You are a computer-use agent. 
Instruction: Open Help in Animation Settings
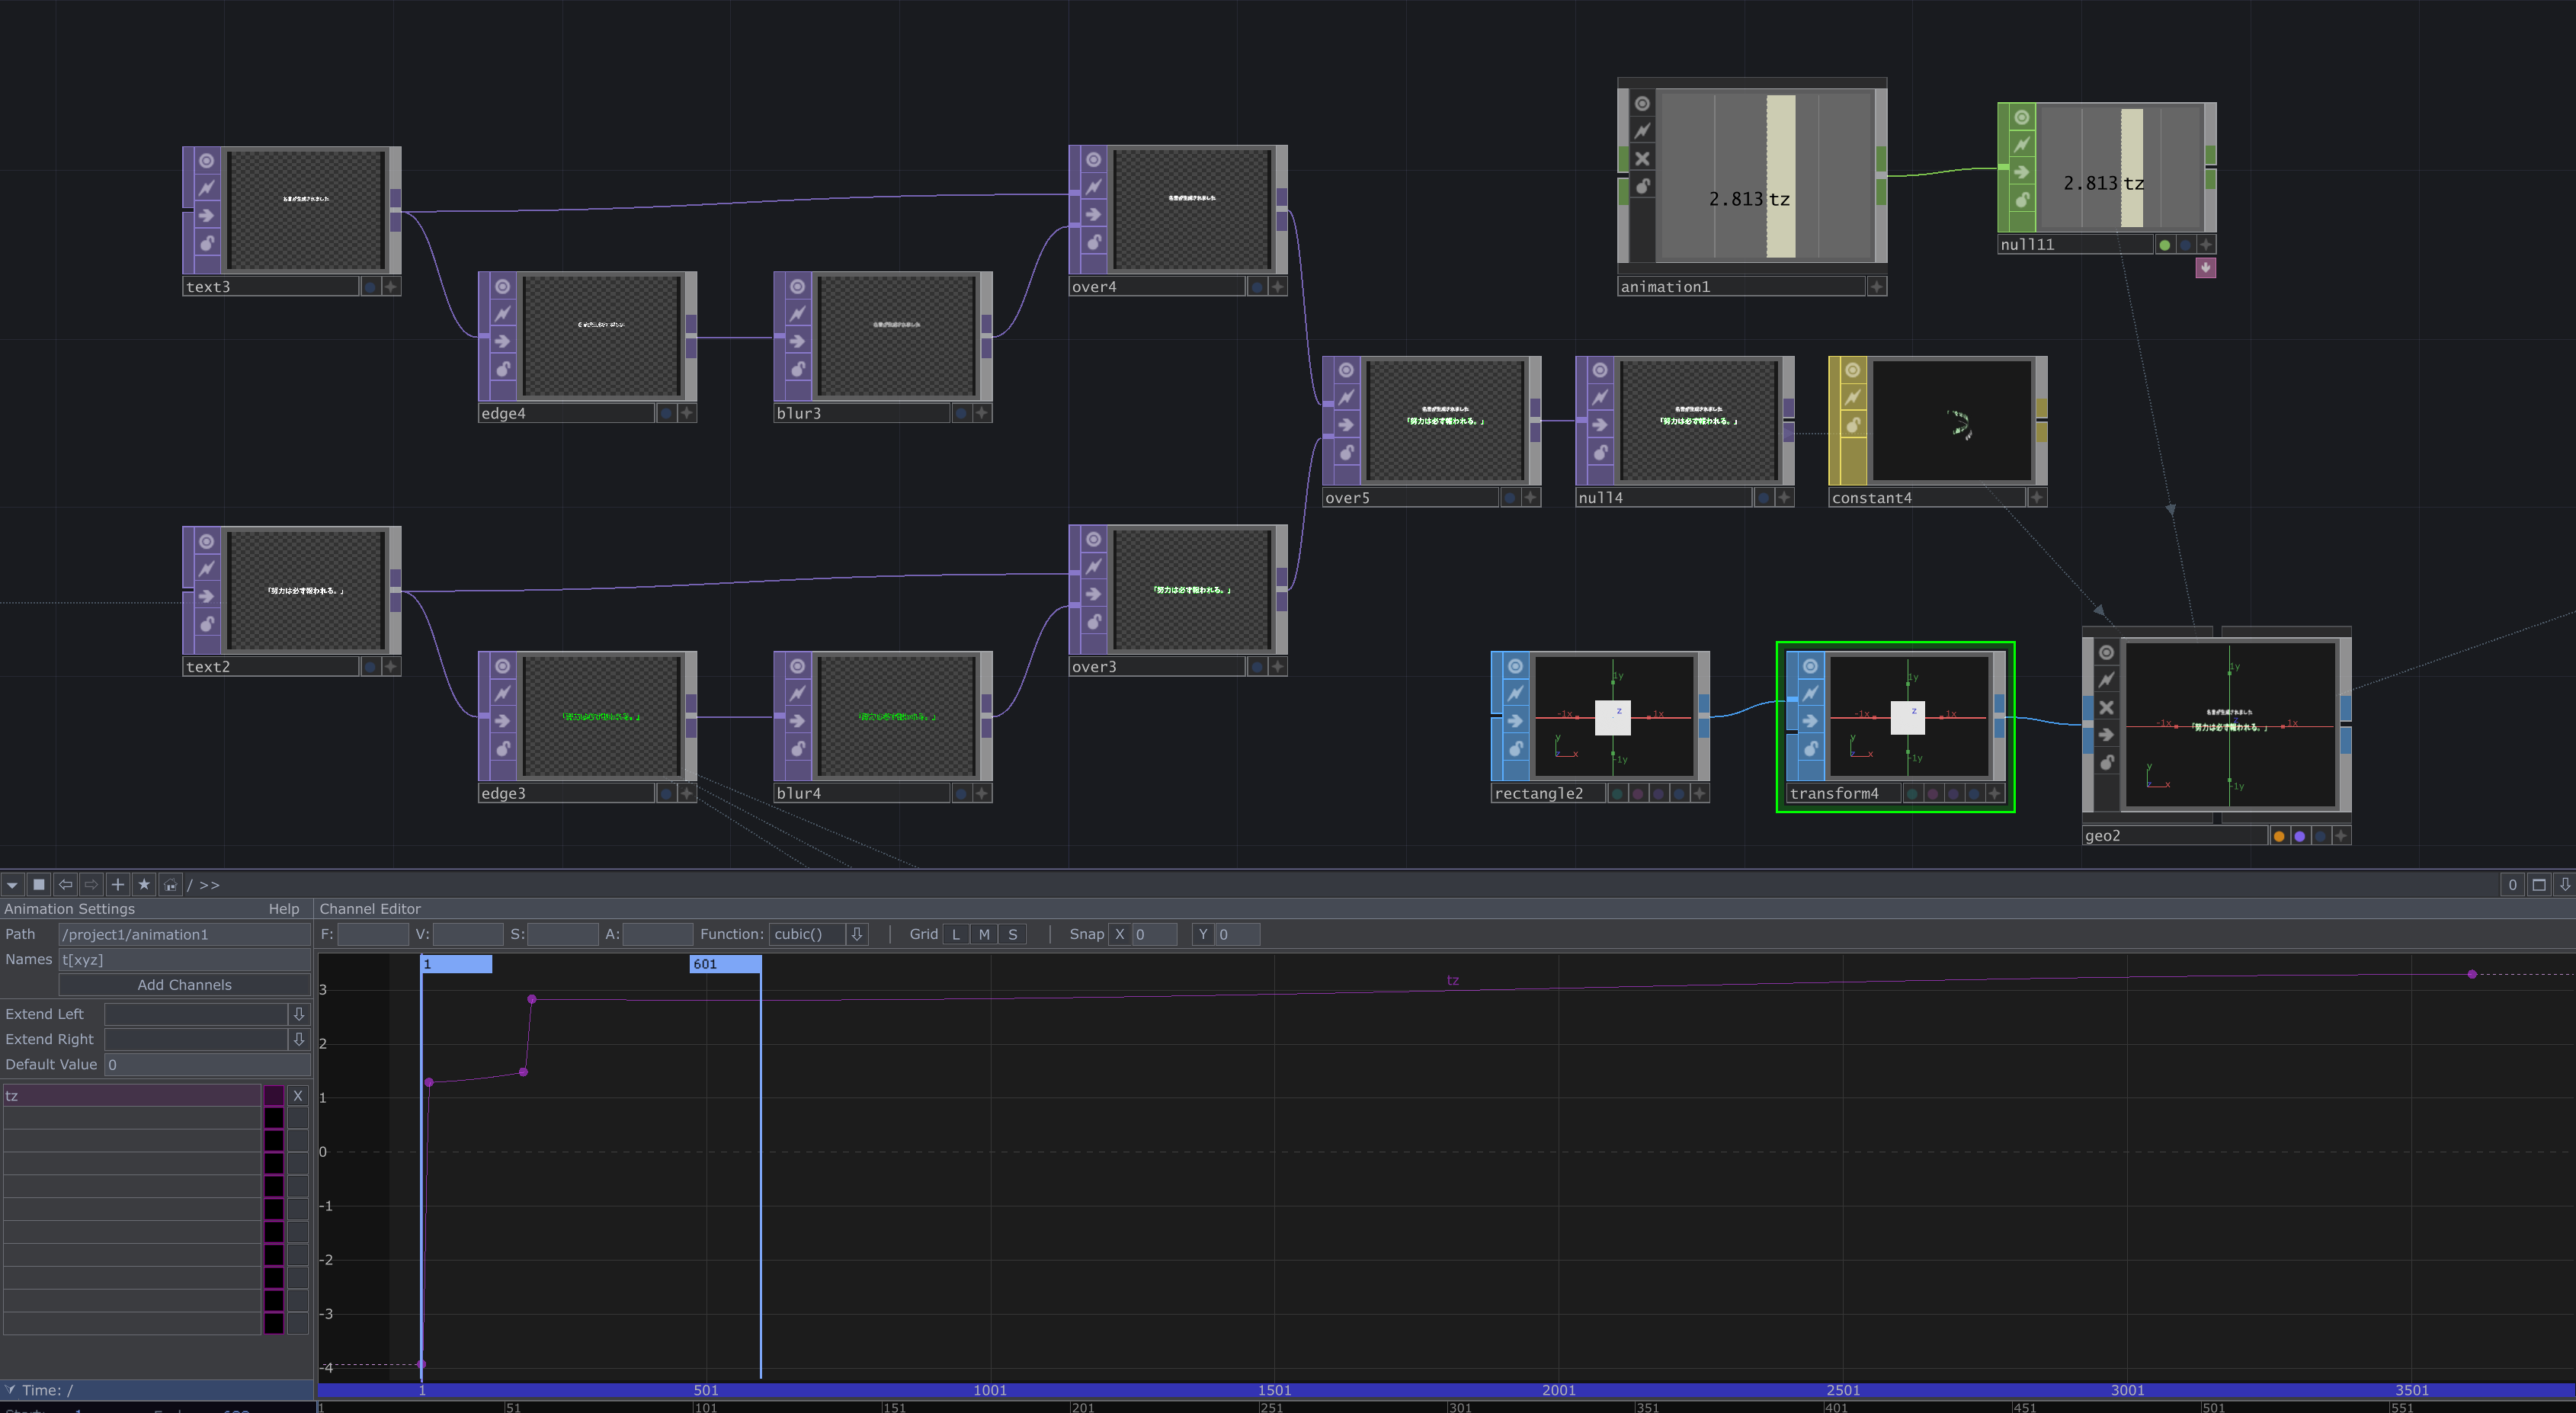[x=283, y=910]
